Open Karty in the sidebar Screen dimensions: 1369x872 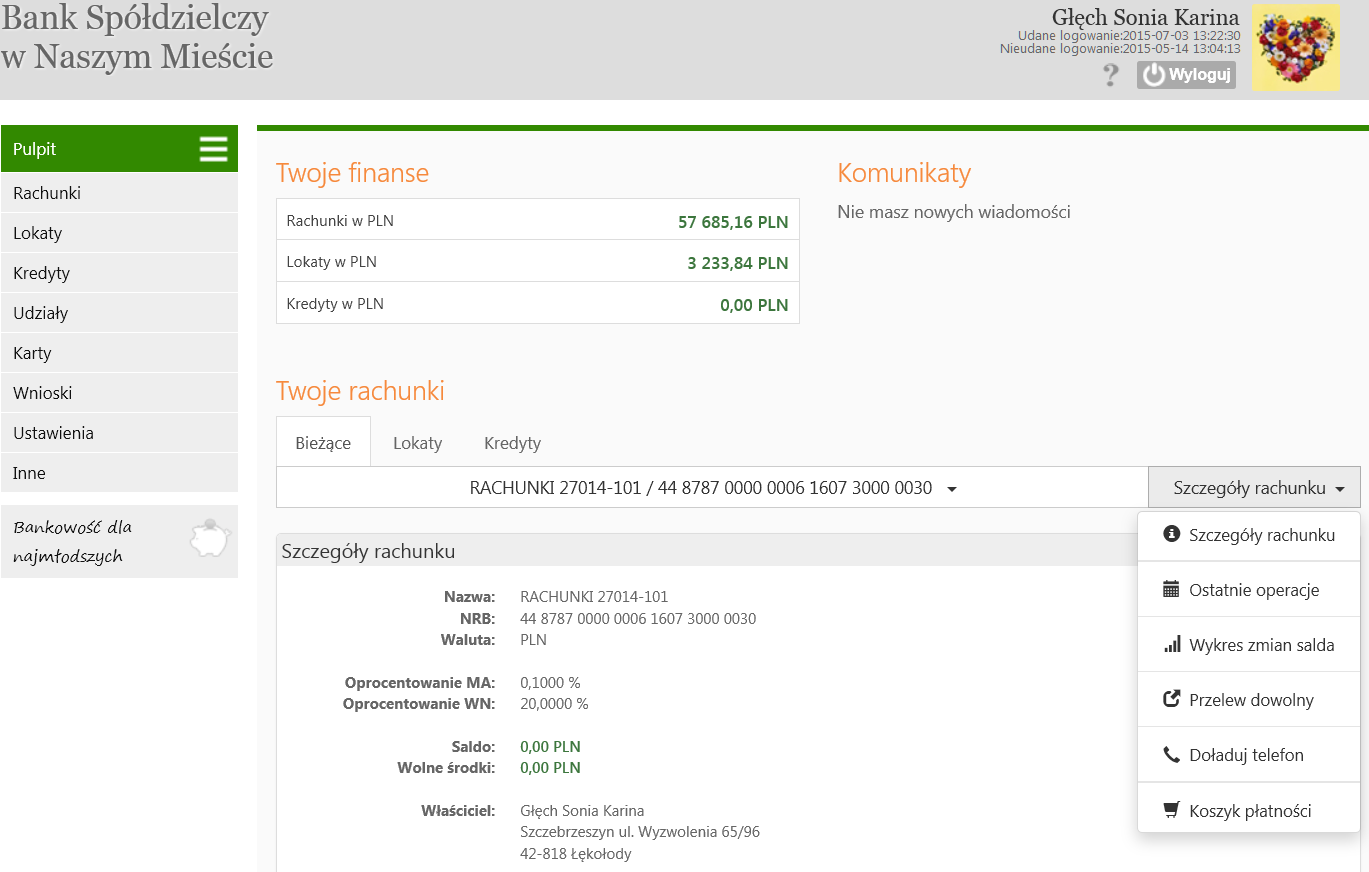tap(120, 353)
